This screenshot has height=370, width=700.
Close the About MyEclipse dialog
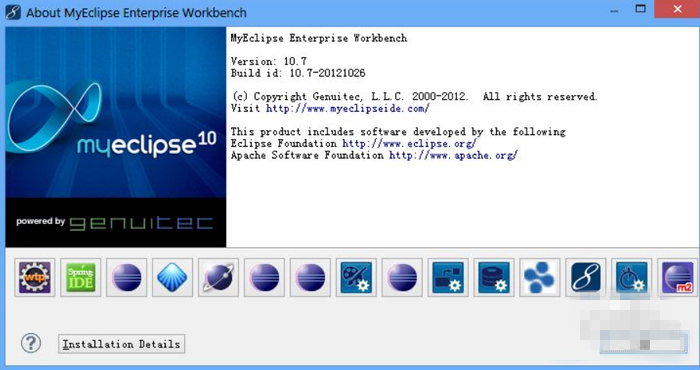(677, 9)
